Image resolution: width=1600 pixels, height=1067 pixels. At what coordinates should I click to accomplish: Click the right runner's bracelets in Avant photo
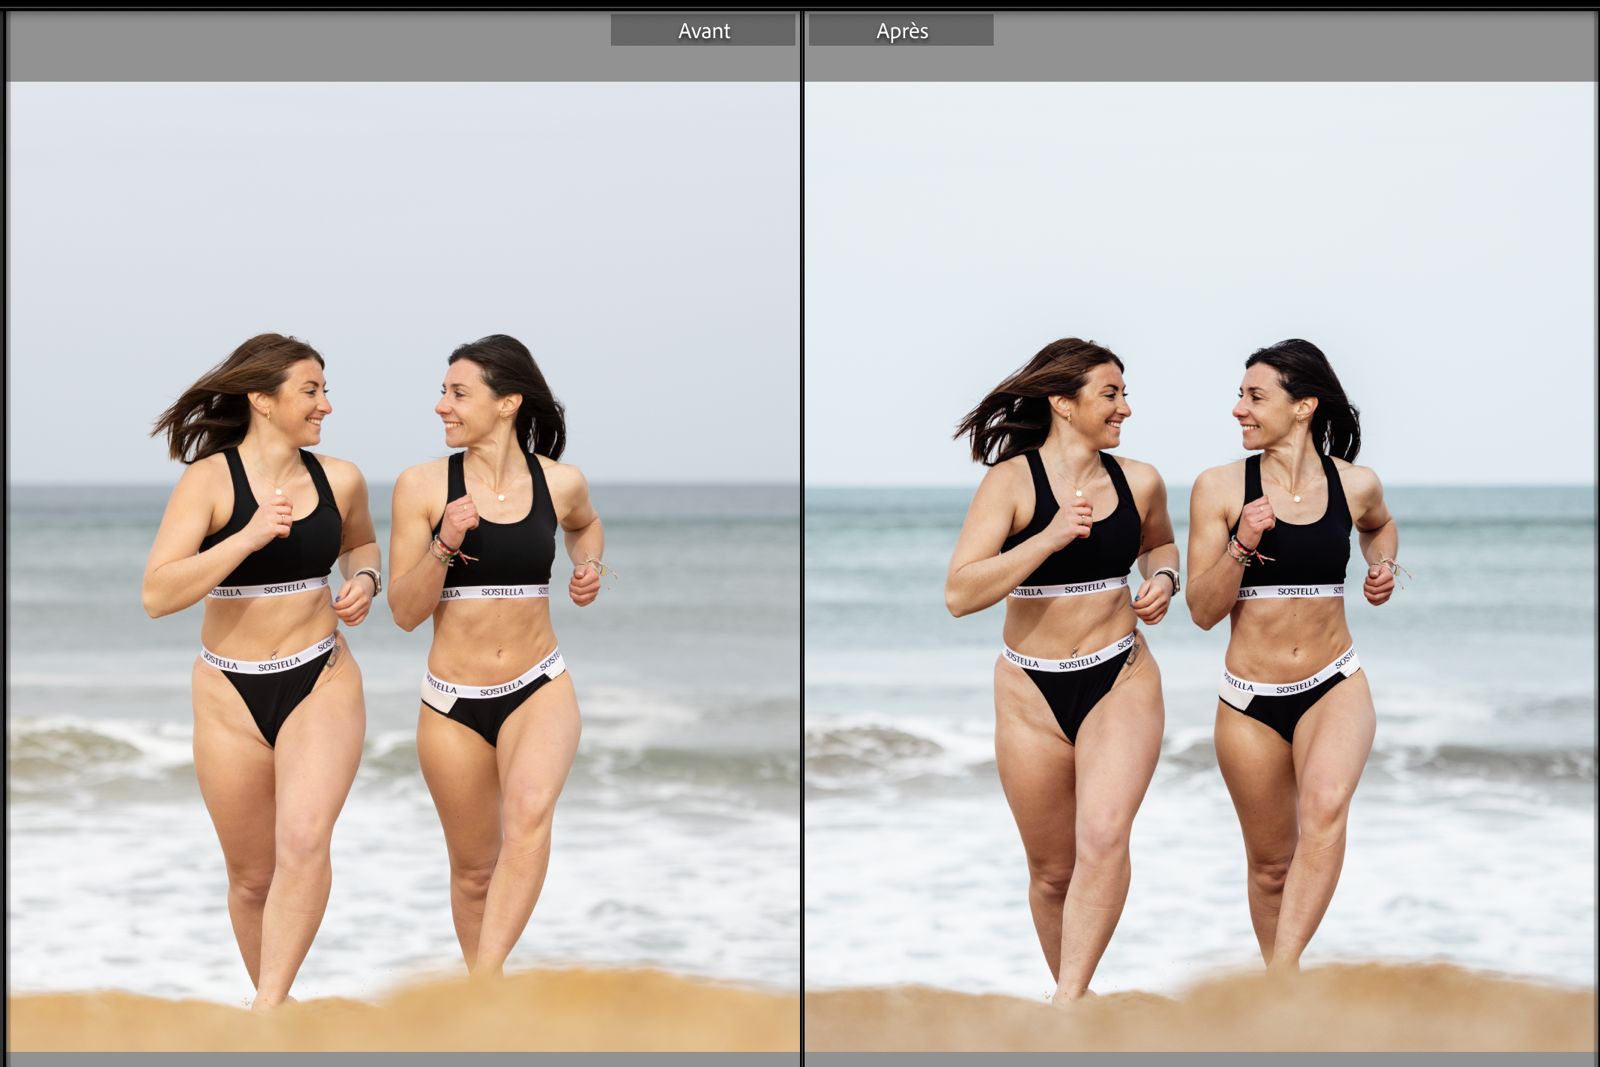tap(444, 550)
